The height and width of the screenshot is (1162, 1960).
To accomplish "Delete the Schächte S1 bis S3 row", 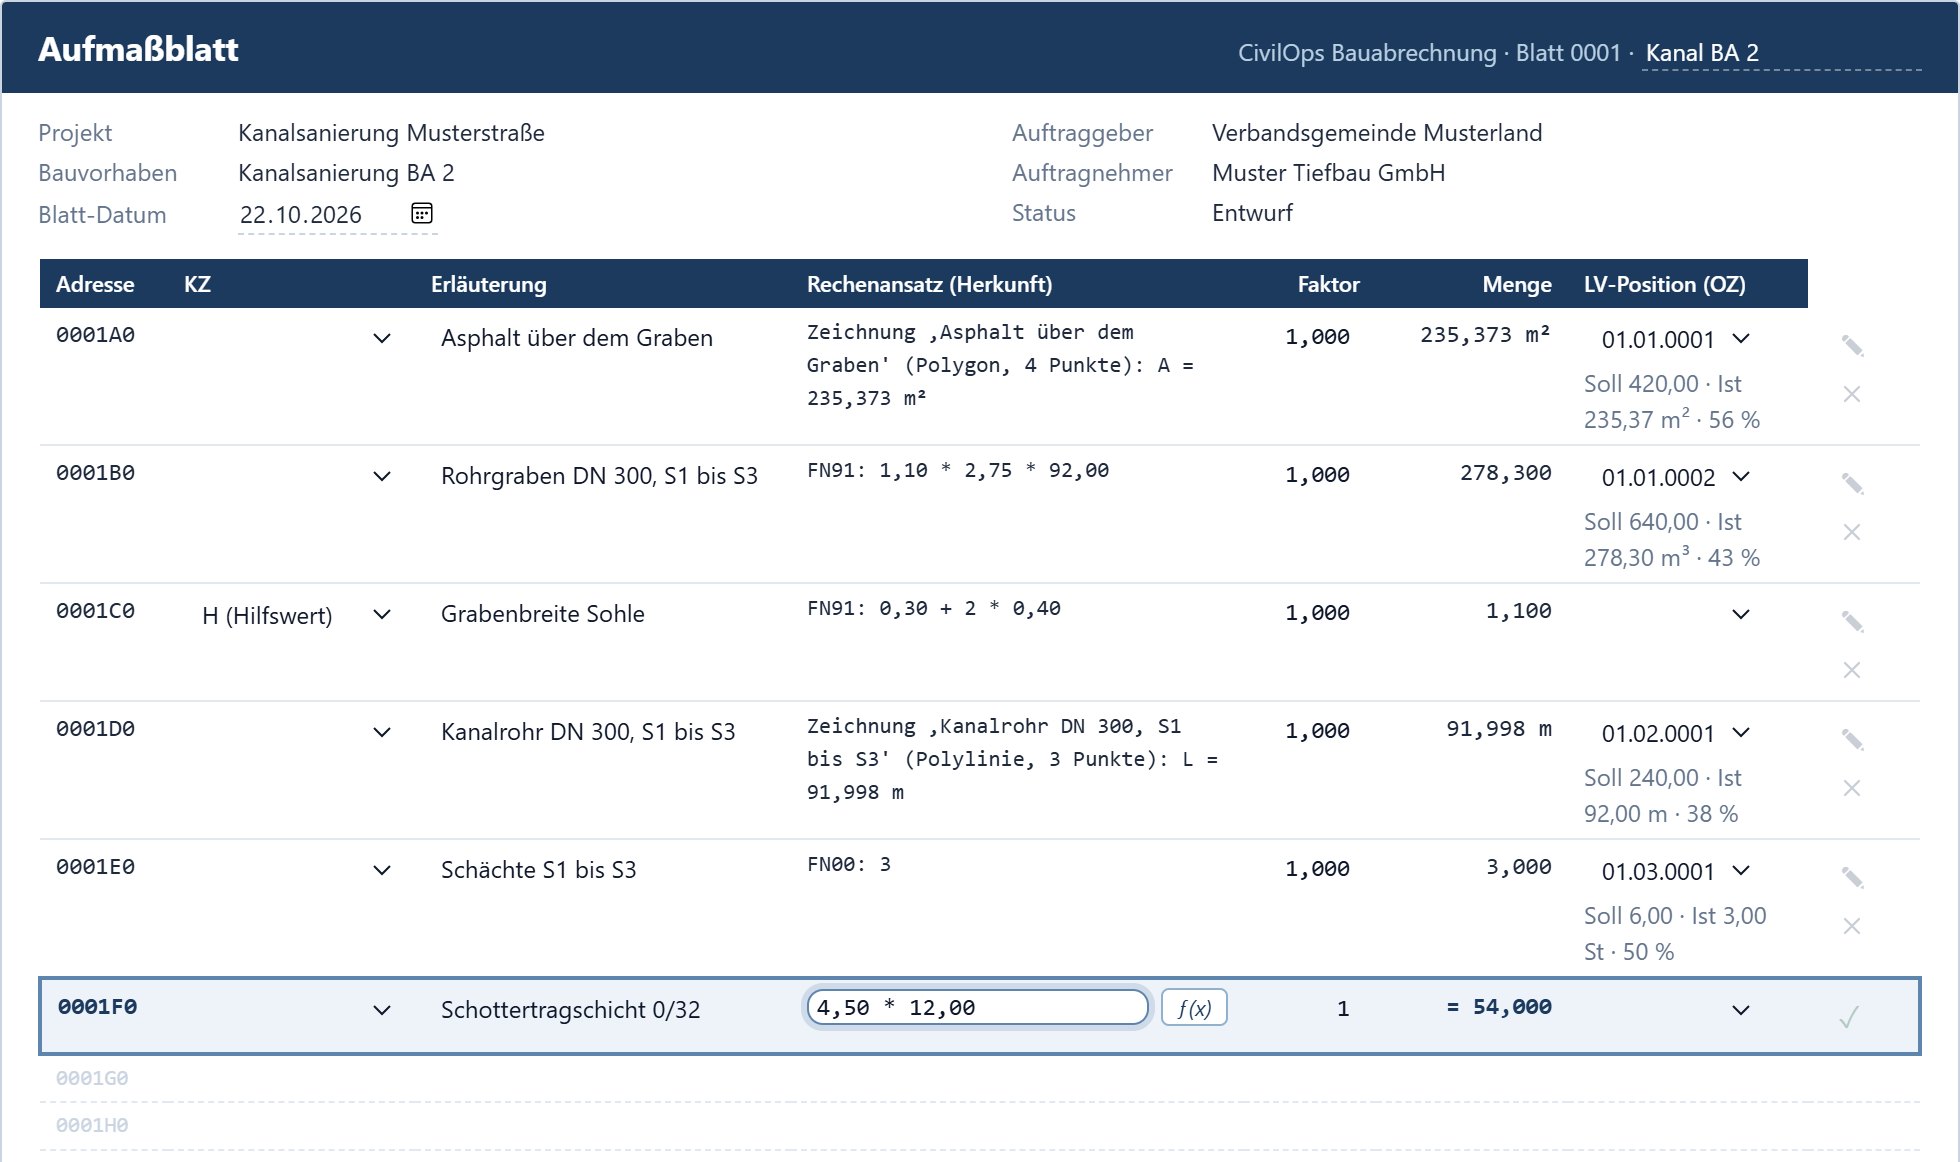I will [x=1852, y=926].
